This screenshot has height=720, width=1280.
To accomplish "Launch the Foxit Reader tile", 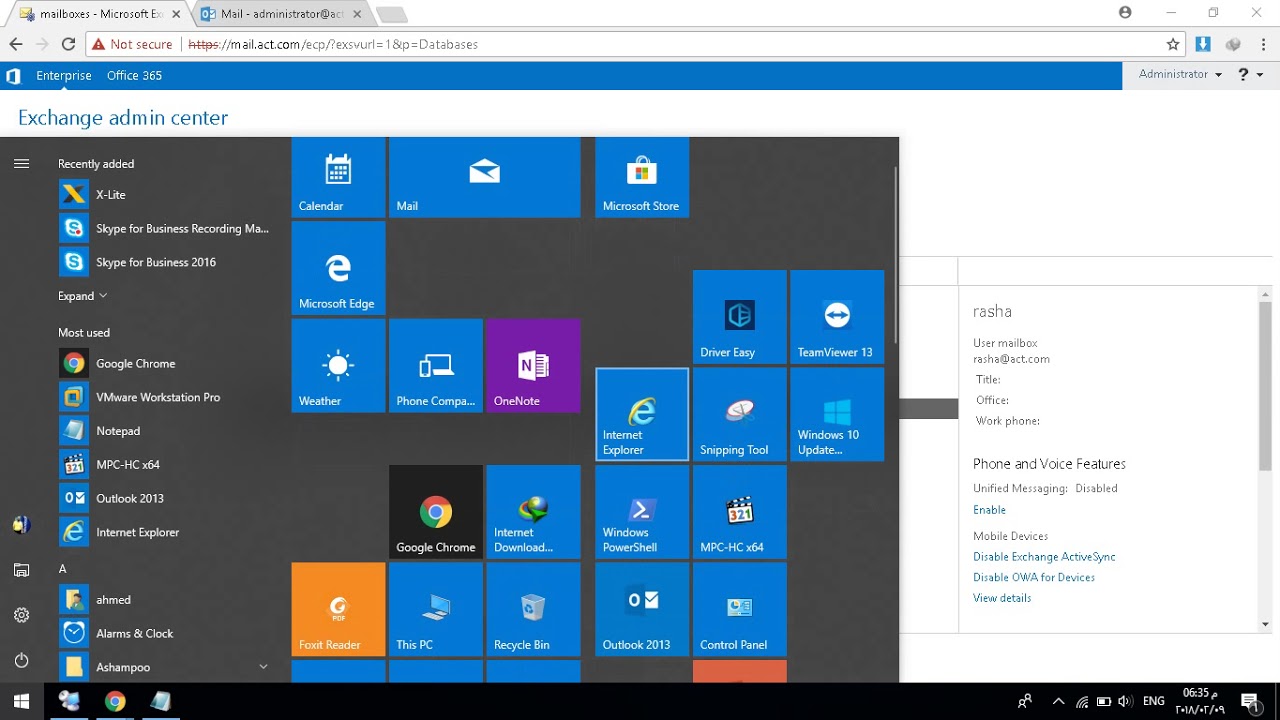I will pos(338,609).
